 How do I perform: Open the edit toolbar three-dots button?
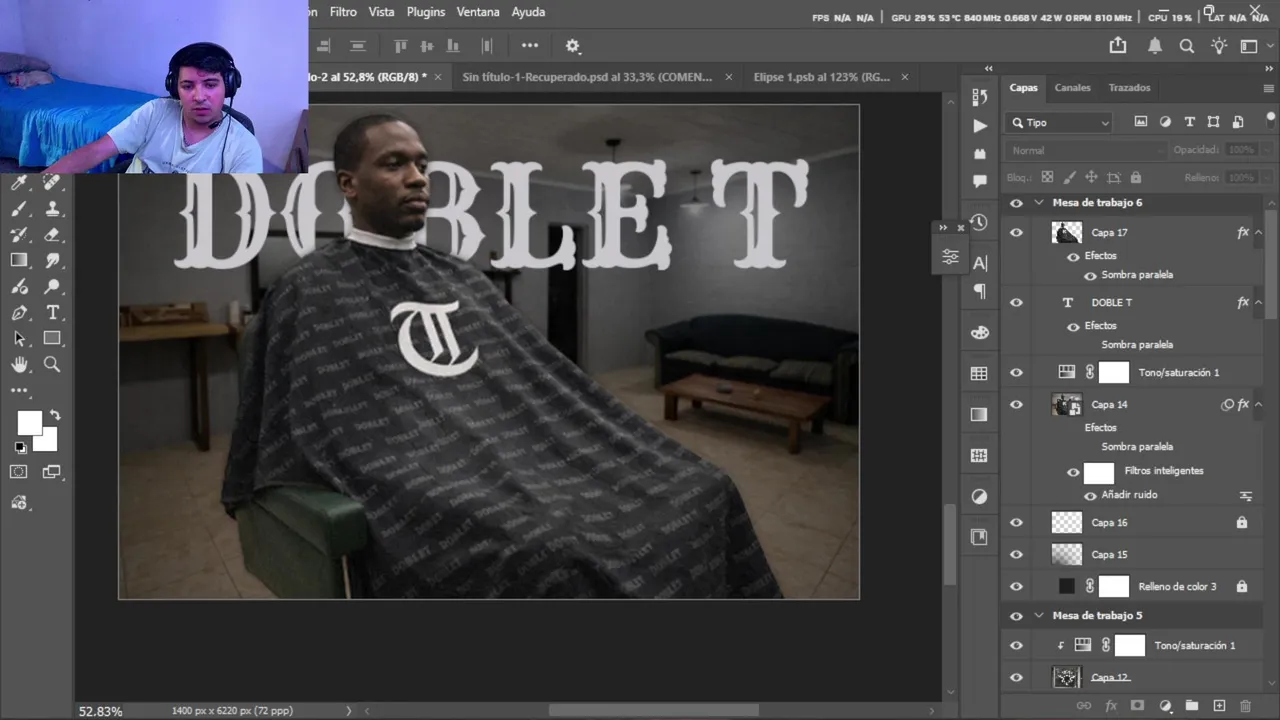pos(19,391)
